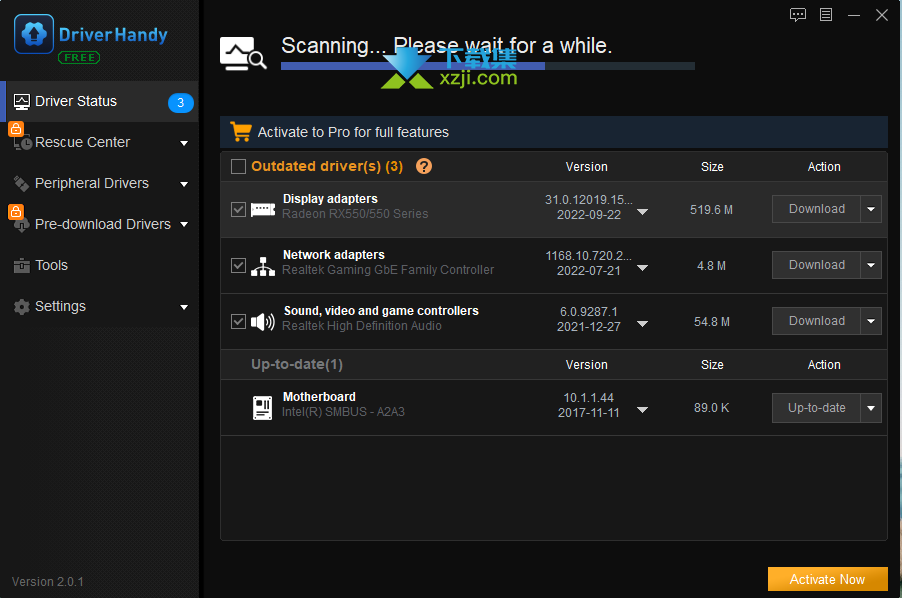Click the Activate Now button
Screen dimensions: 902x598
point(827,579)
